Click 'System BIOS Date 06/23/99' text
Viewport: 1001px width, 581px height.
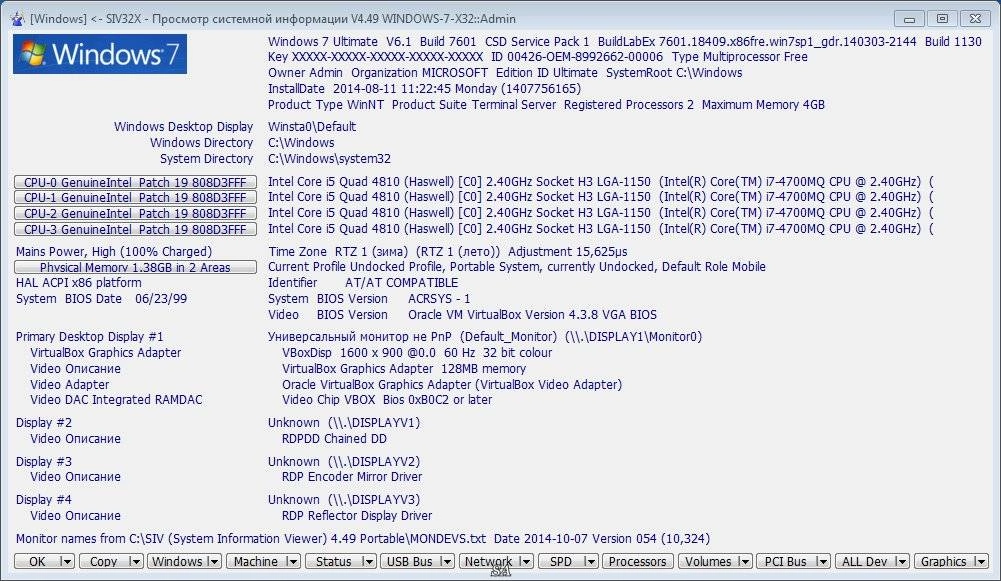(x=101, y=299)
